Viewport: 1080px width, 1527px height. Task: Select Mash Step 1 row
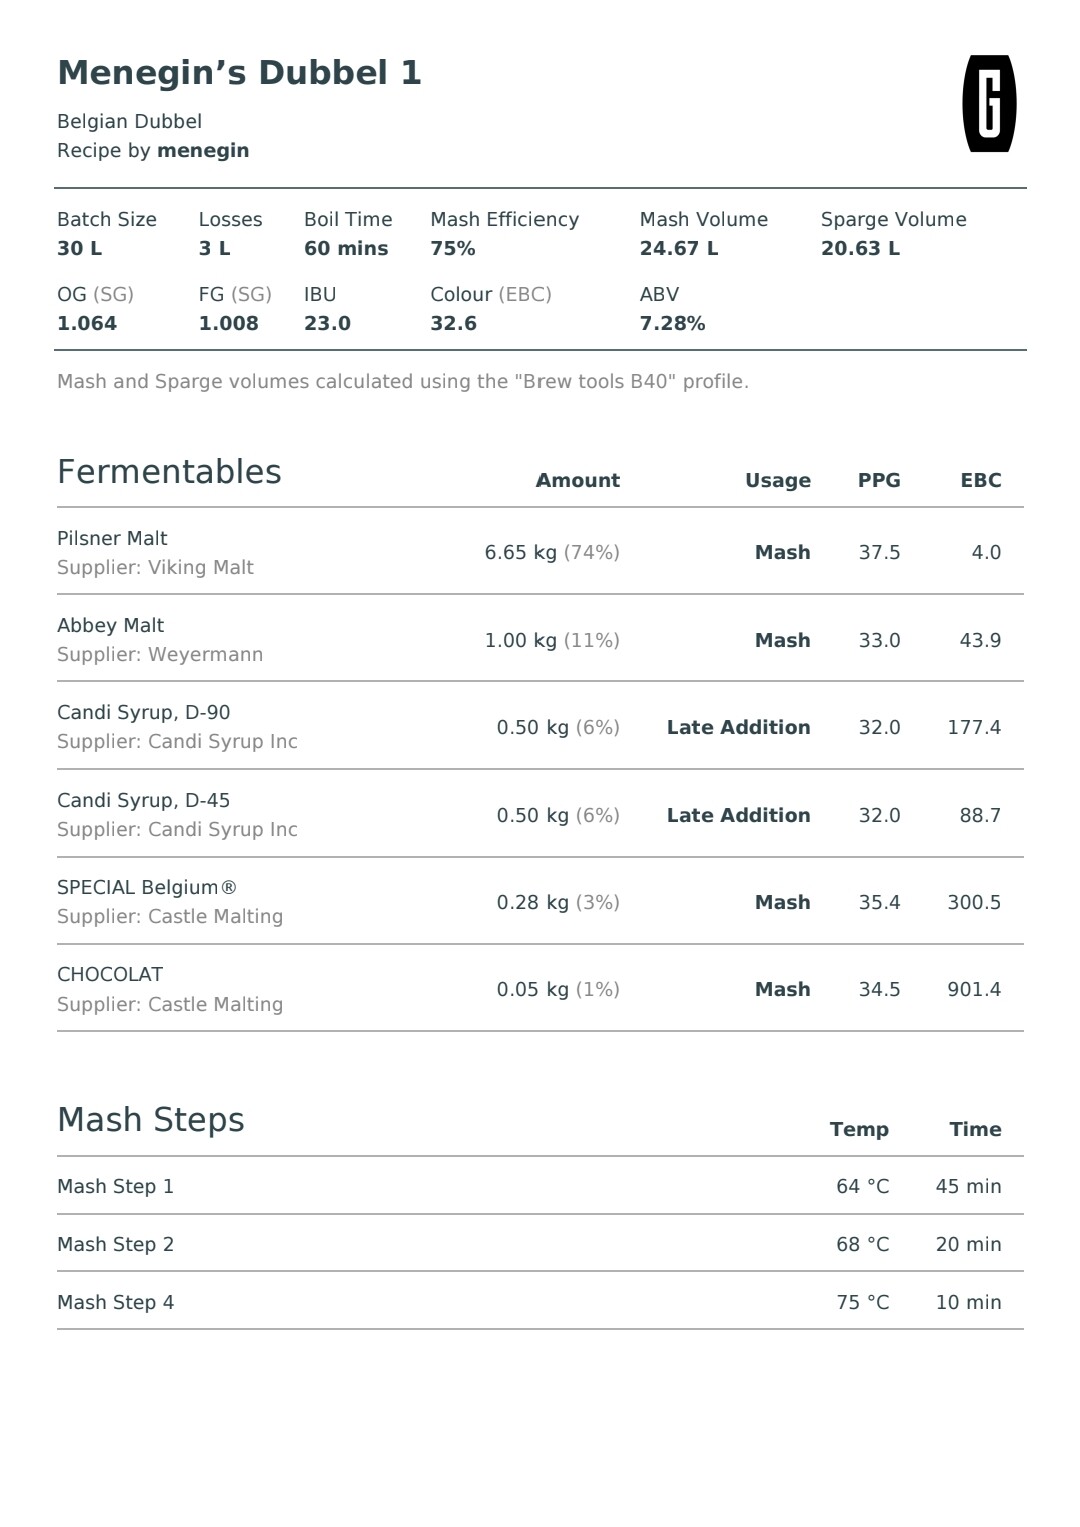coord(540,1186)
